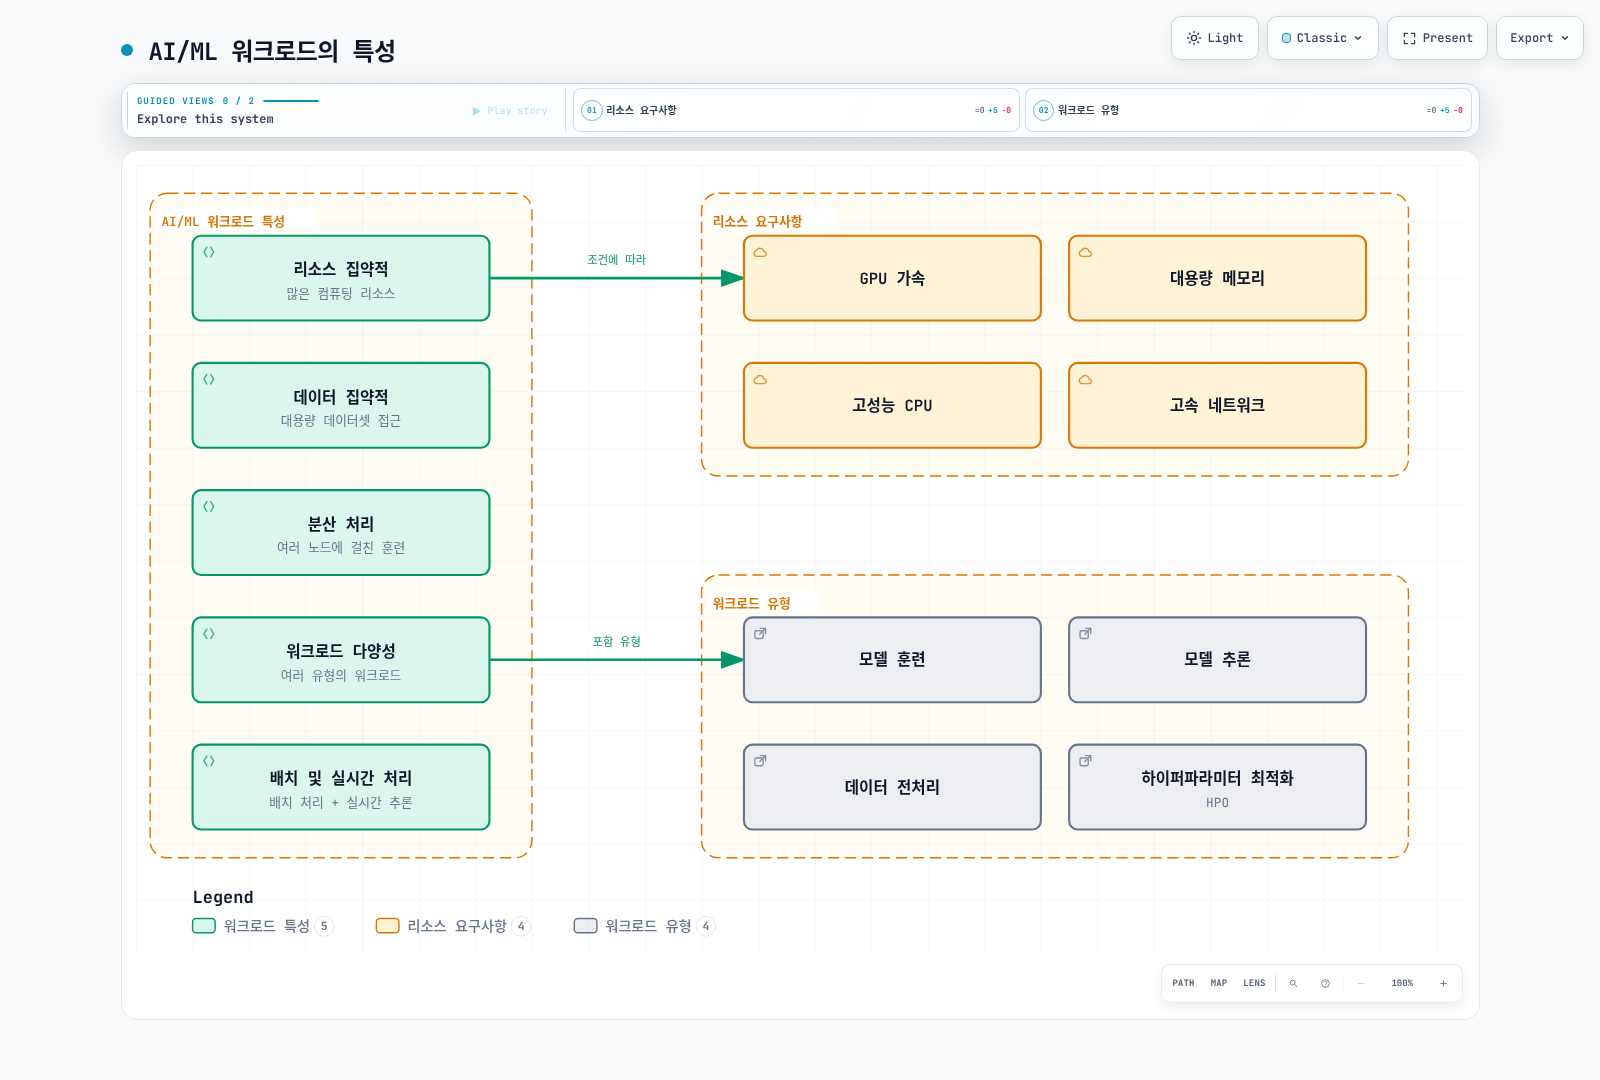This screenshot has width=1600, height=1080.
Task: Click external link icon on 모델 훈련 node
Action: point(760,633)
